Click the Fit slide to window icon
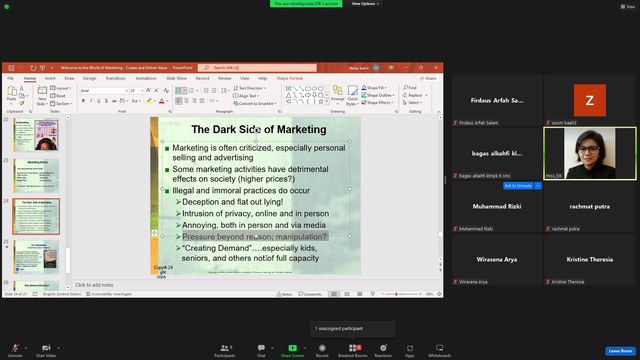The height and width of the screenshot is (360, 640). [x=439, y=294]
